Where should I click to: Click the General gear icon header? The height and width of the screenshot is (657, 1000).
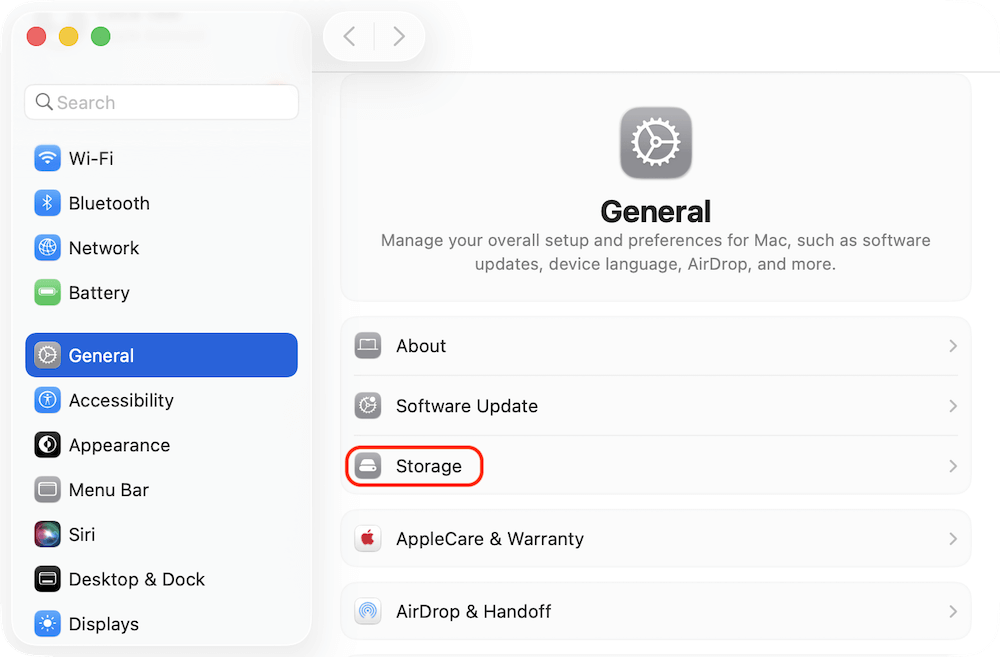(655, 143)
